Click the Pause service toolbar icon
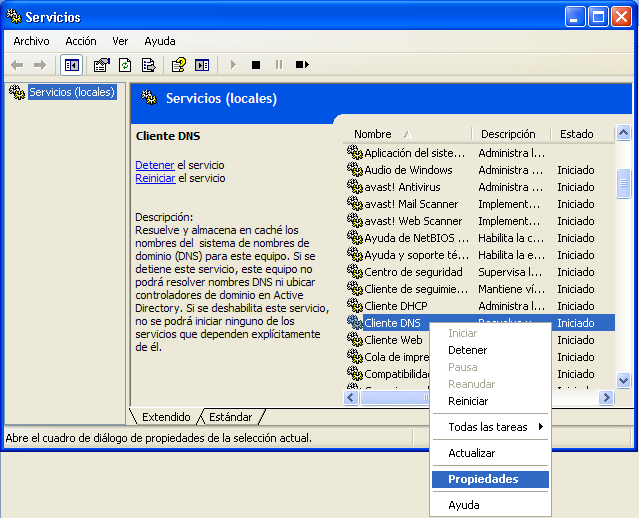Screen dimensions: 639x518 279,65
